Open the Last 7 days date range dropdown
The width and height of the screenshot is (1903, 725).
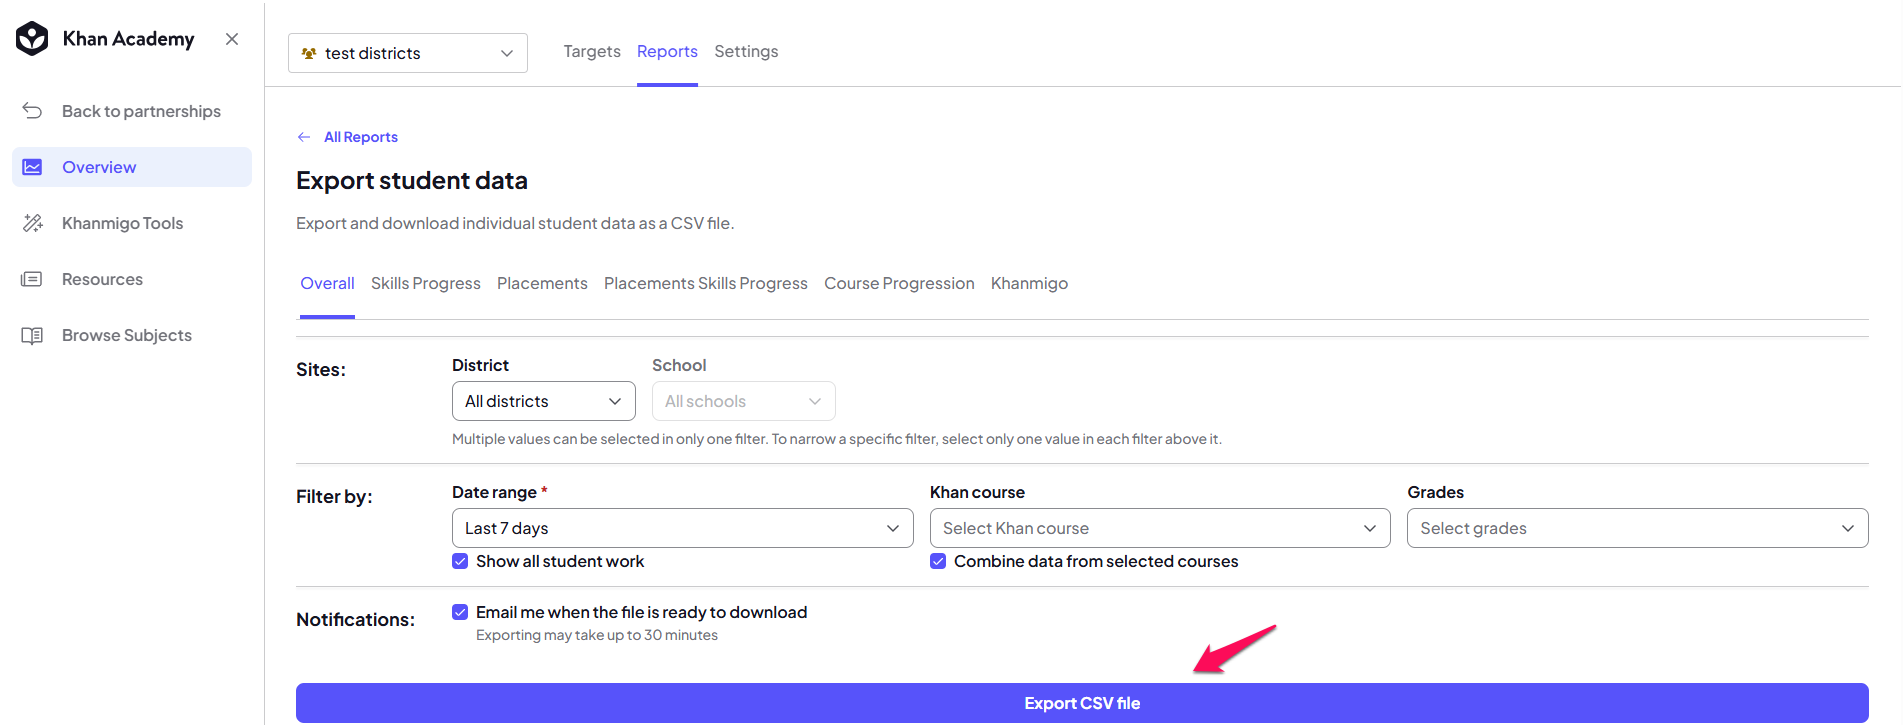pyautogui.click(x=683, y=528)
